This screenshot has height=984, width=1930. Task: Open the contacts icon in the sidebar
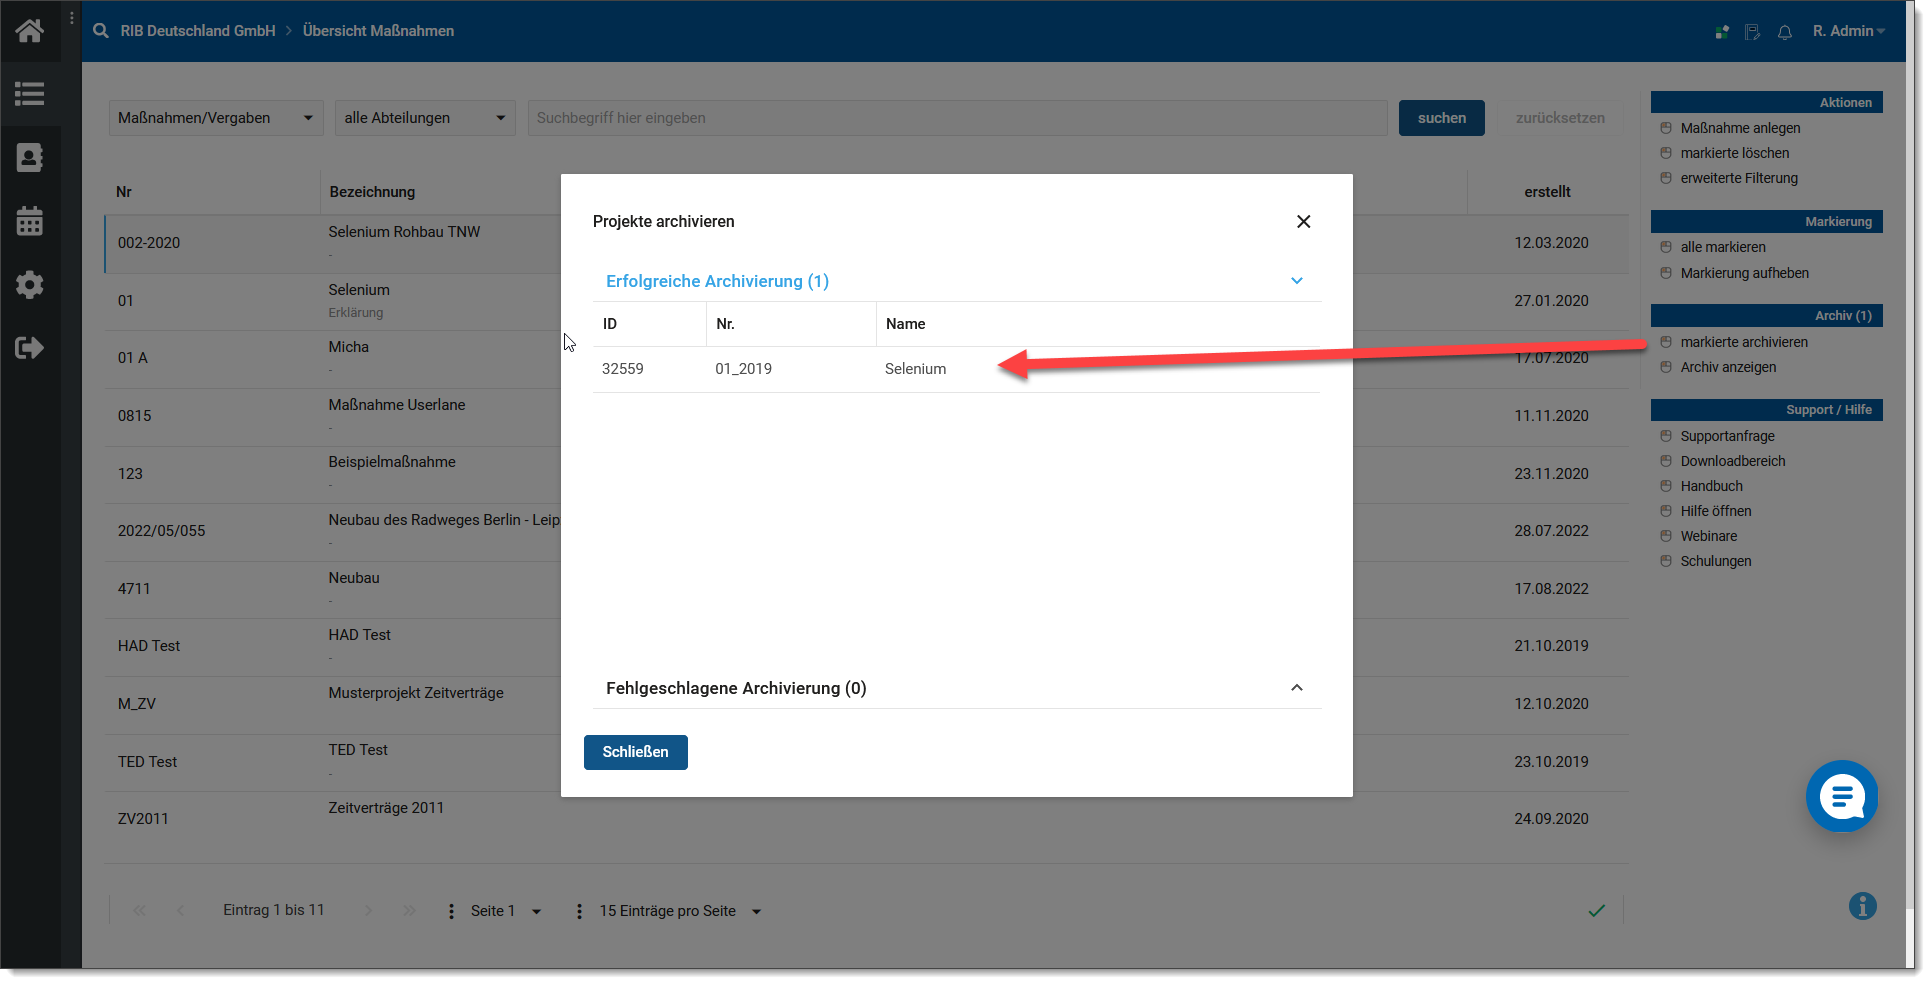click(30, 158)
